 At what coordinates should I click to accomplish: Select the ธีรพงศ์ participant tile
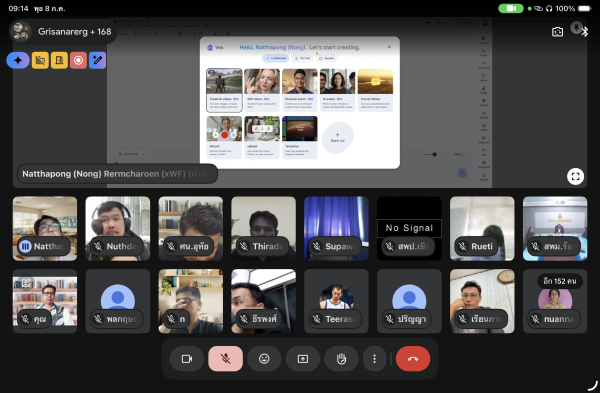point(264,301)
